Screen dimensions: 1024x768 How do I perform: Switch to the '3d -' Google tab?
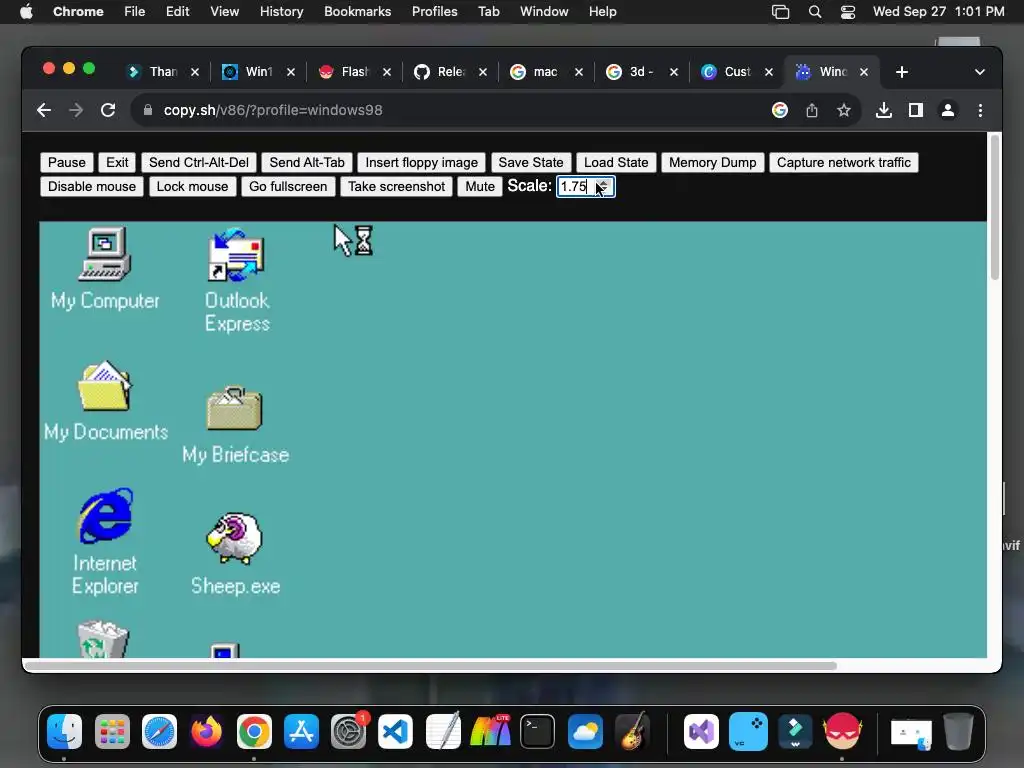coord(641,72)
